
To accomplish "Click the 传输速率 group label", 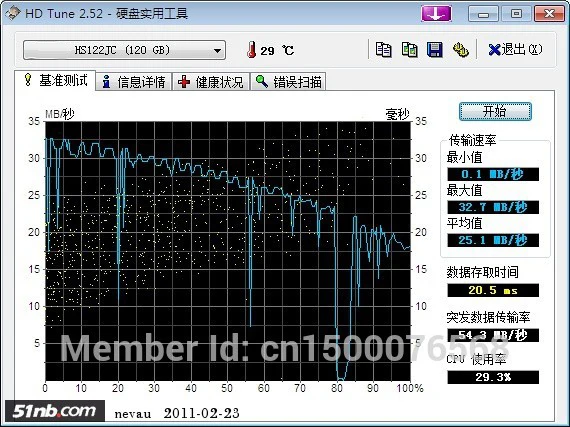I will tap(473, 140).
